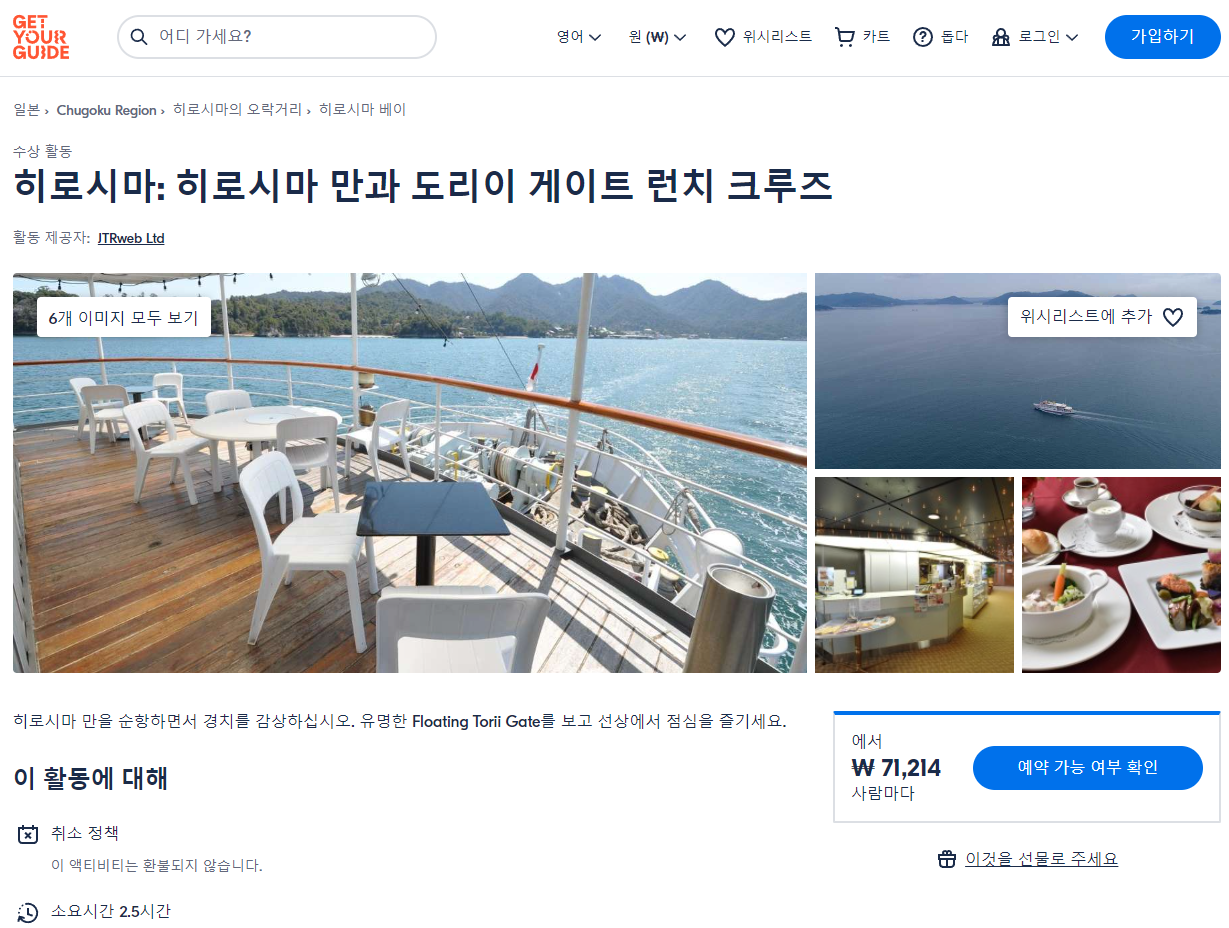Click the gift box icon
This screenshot has width=1229, height=928.
947,859
